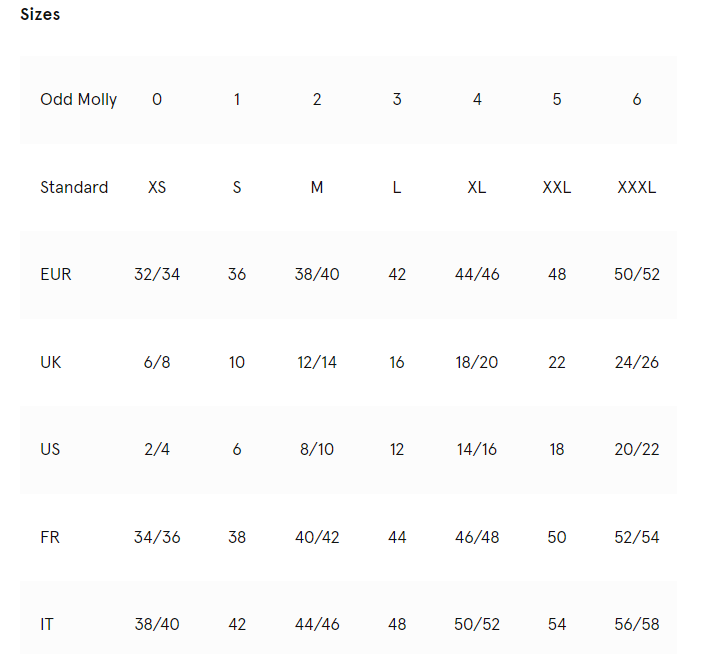705x654 pixels.
Task: Click US size 14/16 cell
Action: pyautogui.click(x=477, y=449)
